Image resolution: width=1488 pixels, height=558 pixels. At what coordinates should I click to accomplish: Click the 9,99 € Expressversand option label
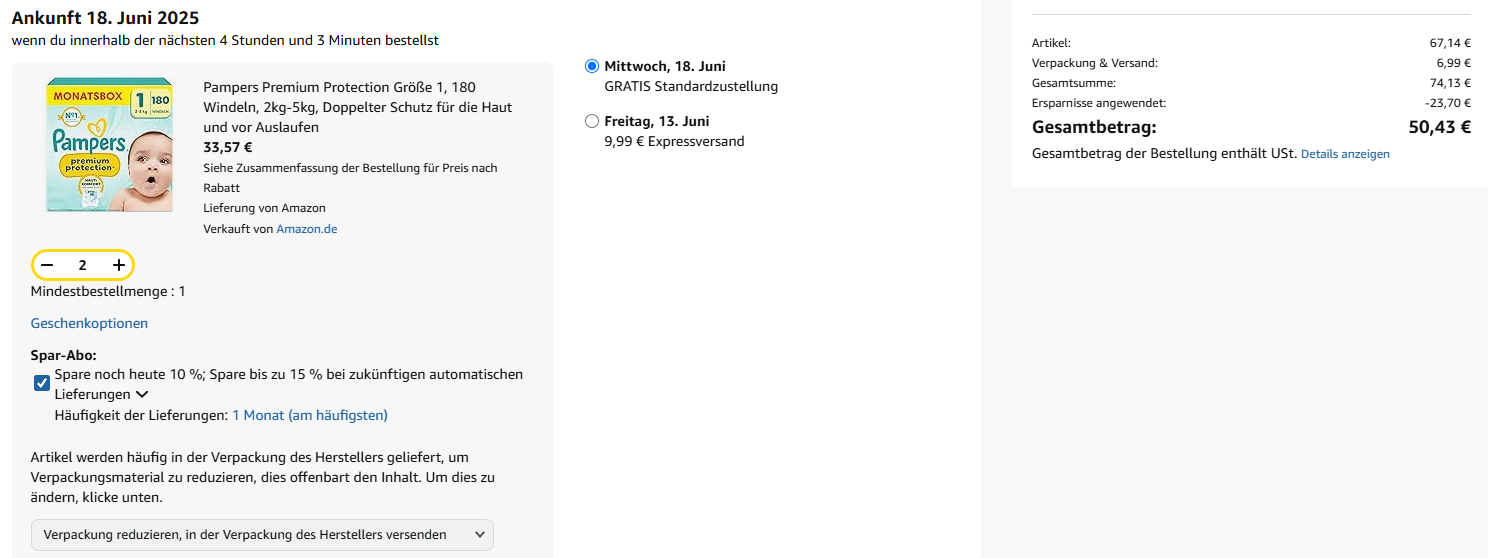tap(674, 141)
